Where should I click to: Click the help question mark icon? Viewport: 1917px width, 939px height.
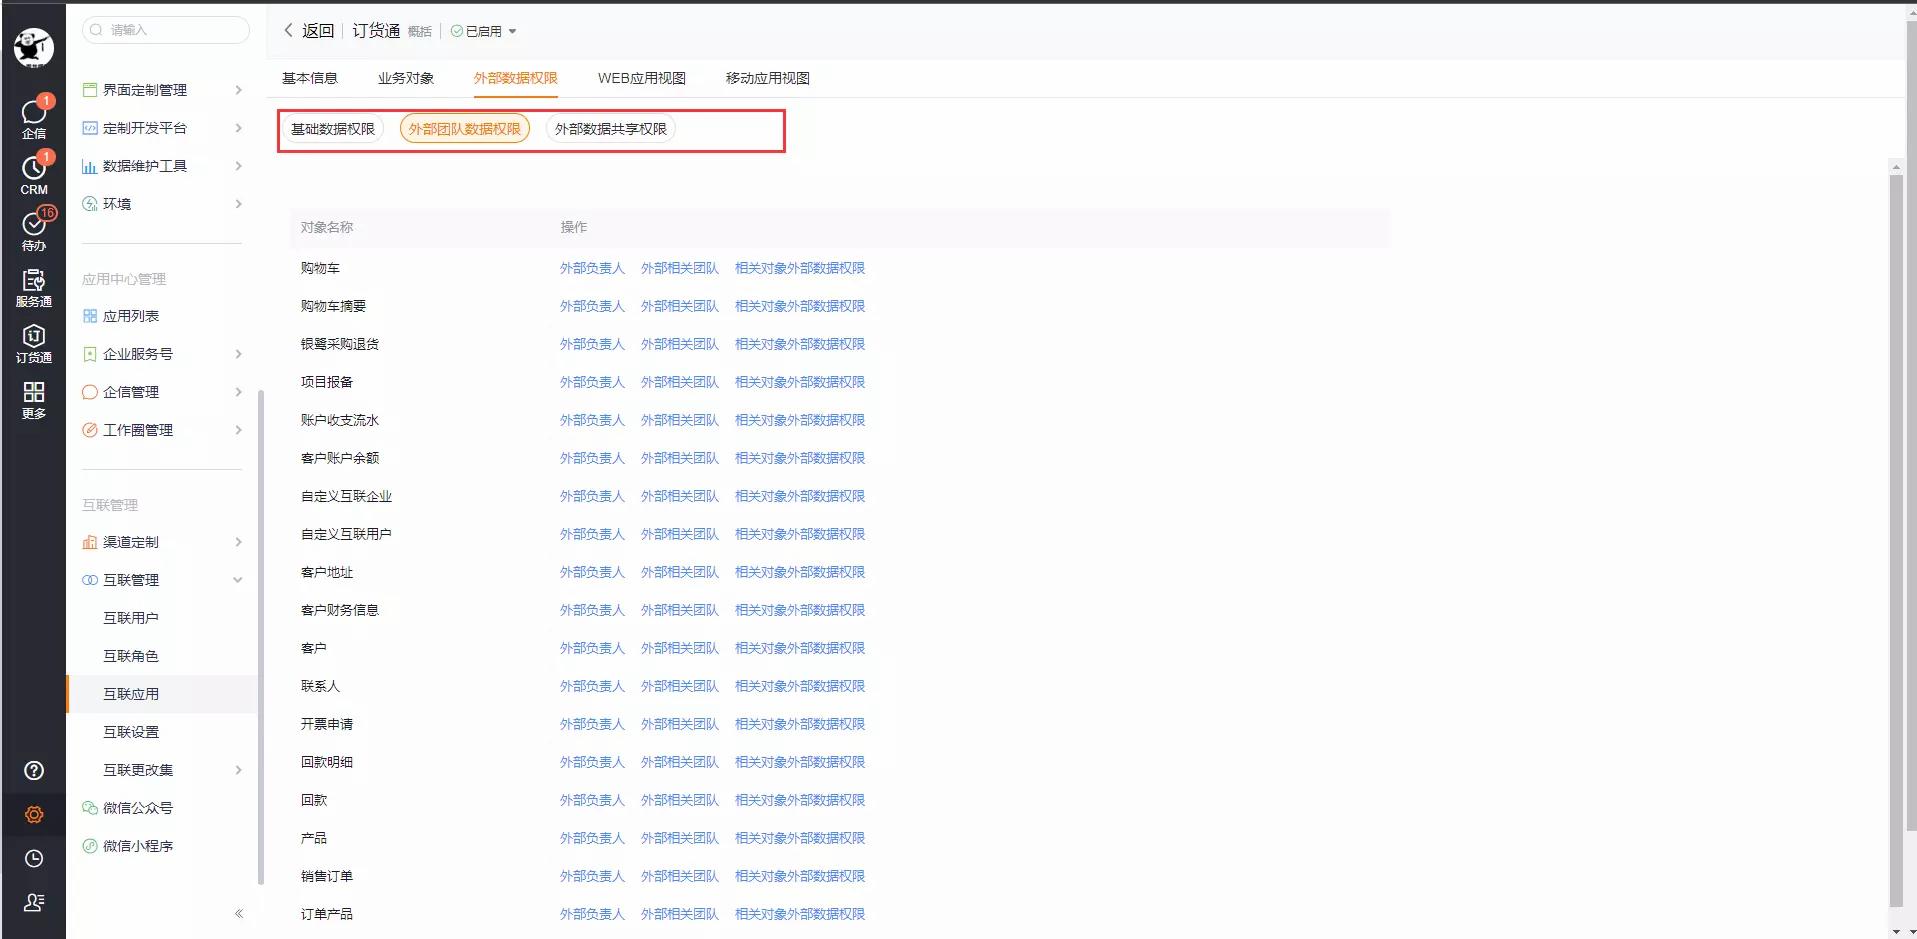coord(34,770)
